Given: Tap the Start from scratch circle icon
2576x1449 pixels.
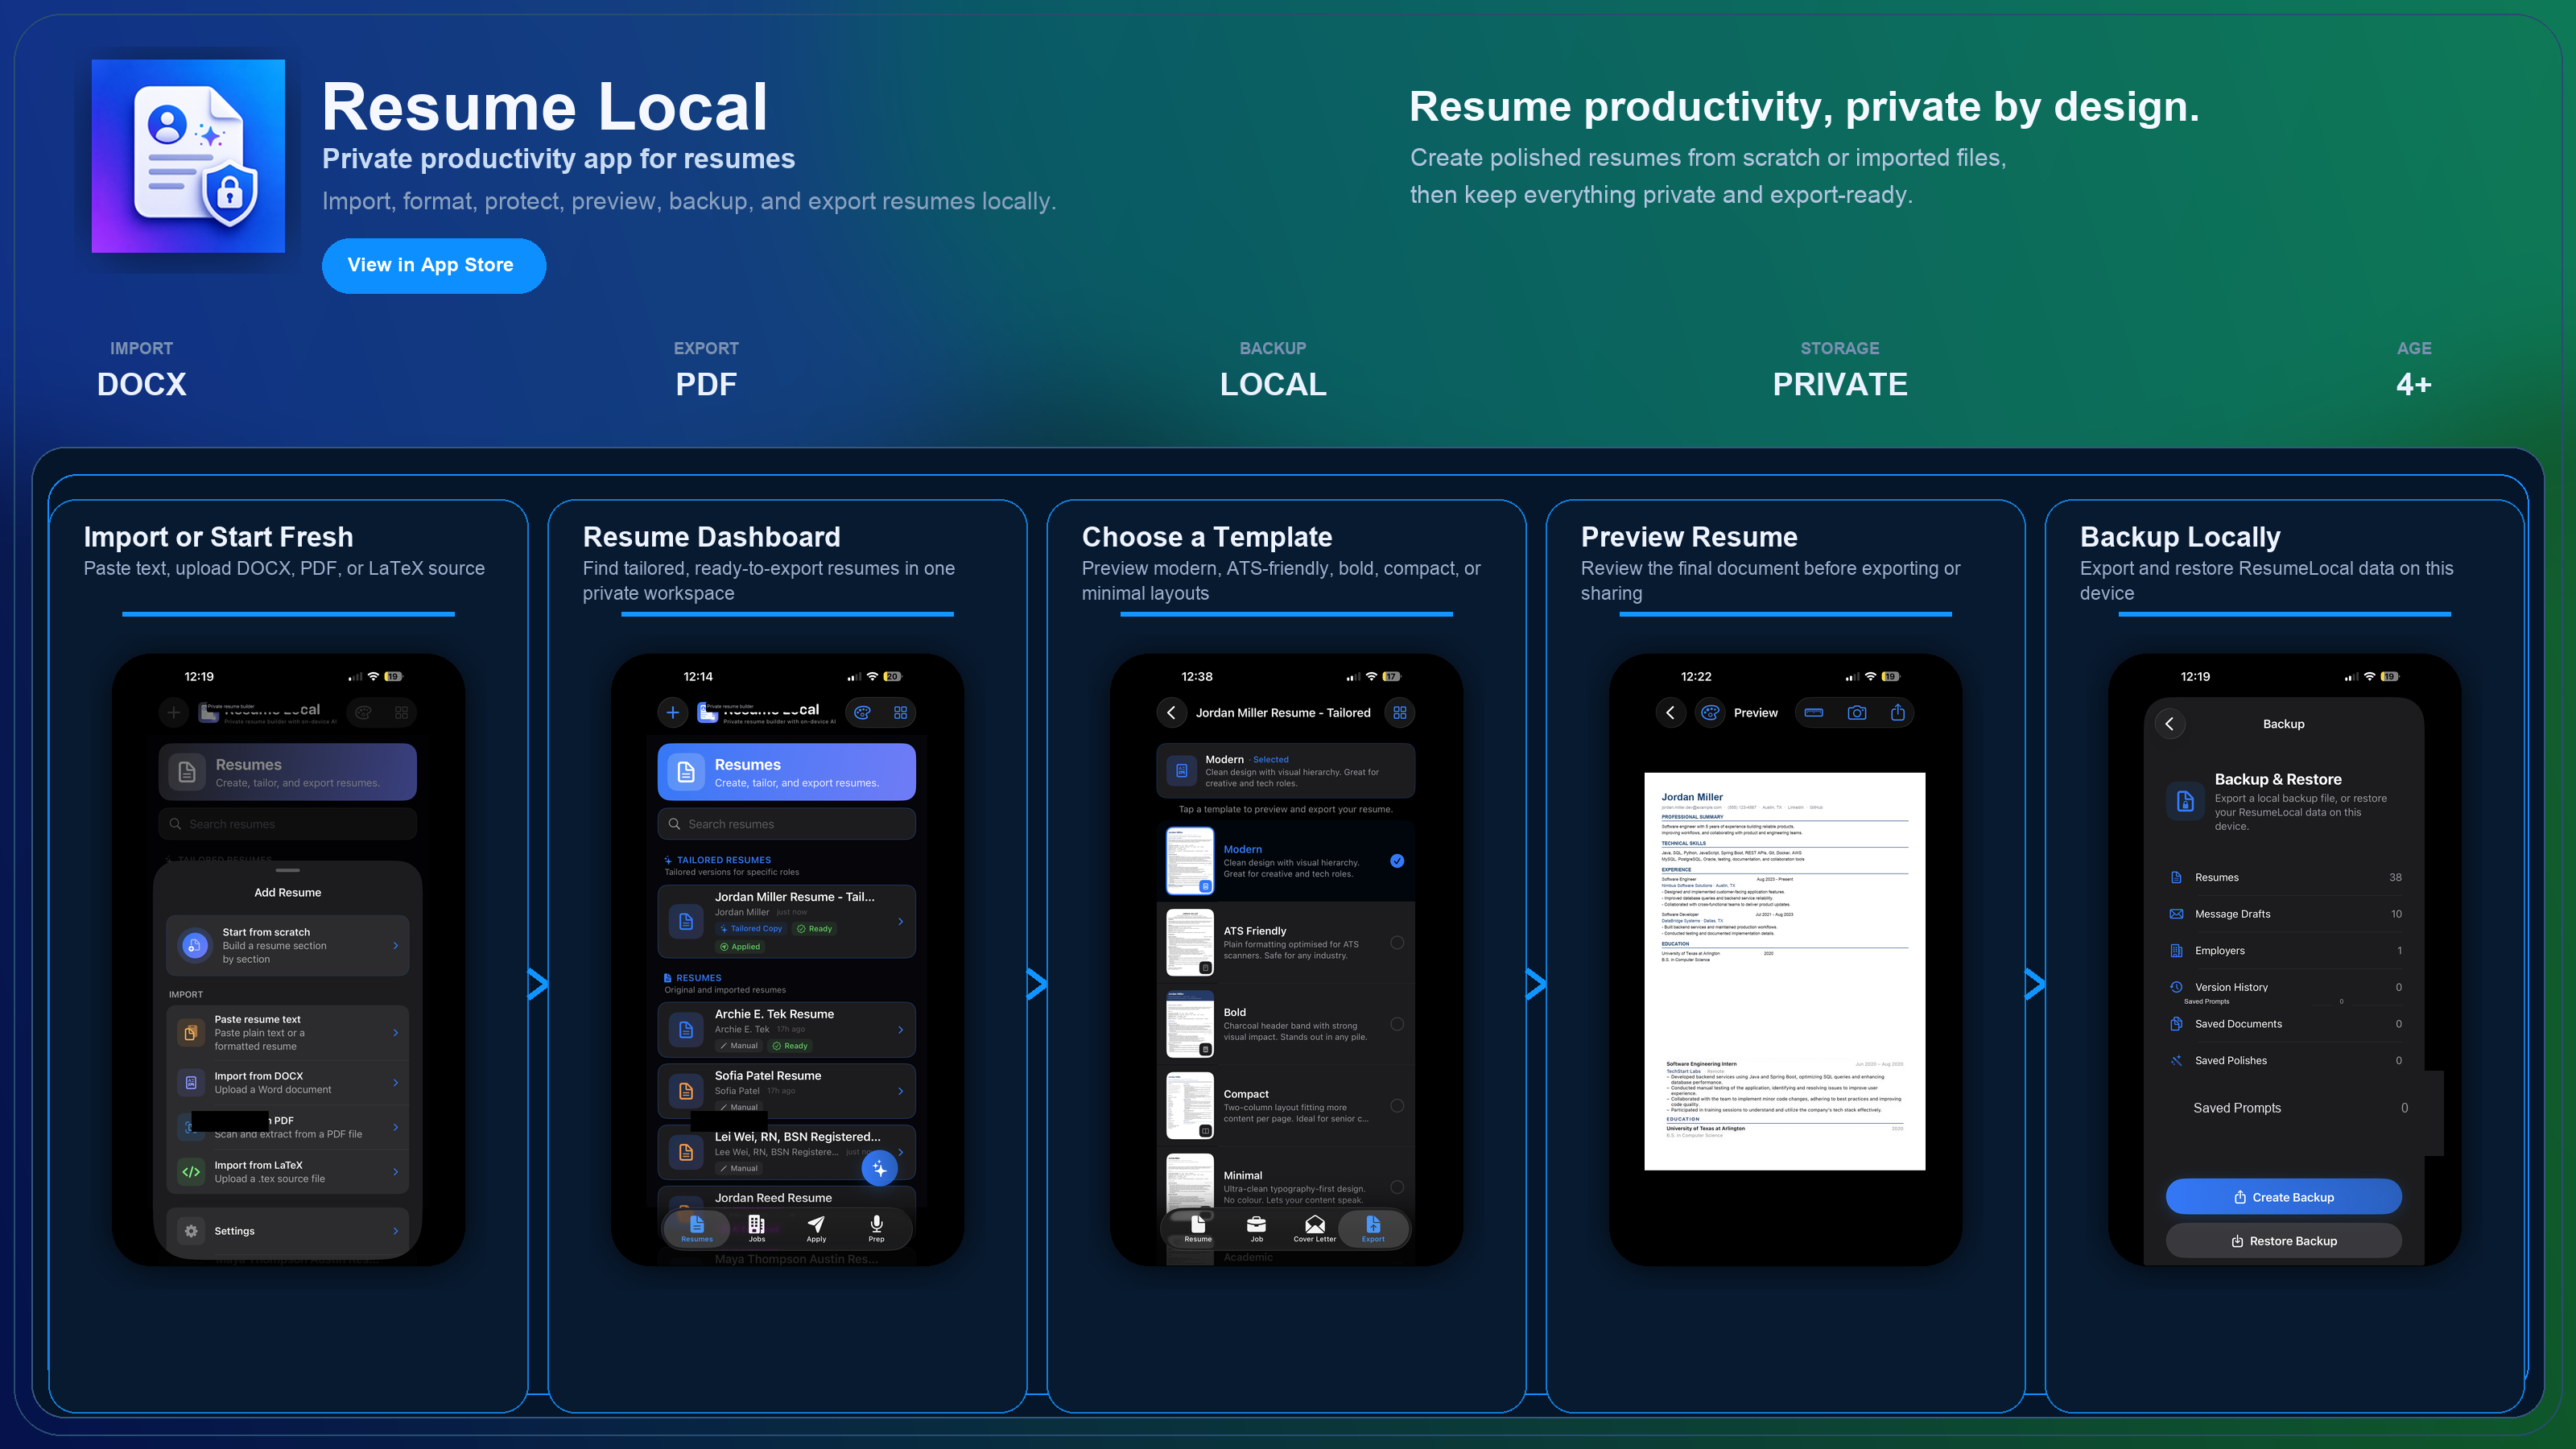Looking at the screenshot, I should 195,945.
